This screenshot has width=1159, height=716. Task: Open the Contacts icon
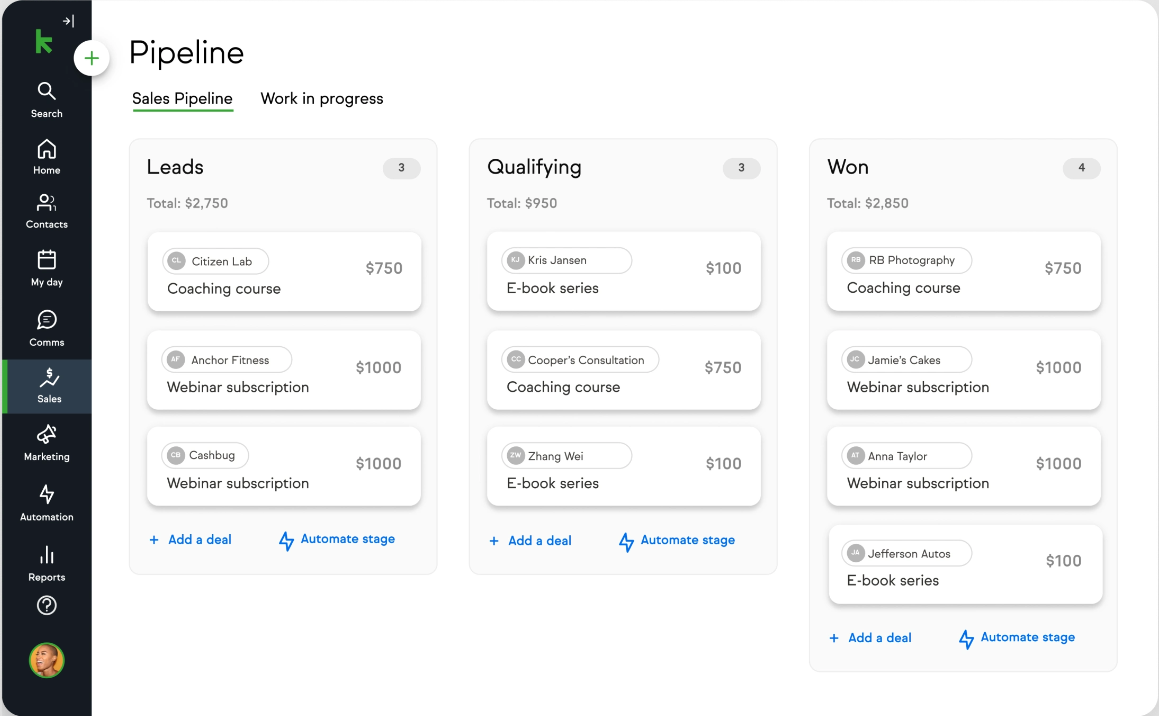(46, 205)
